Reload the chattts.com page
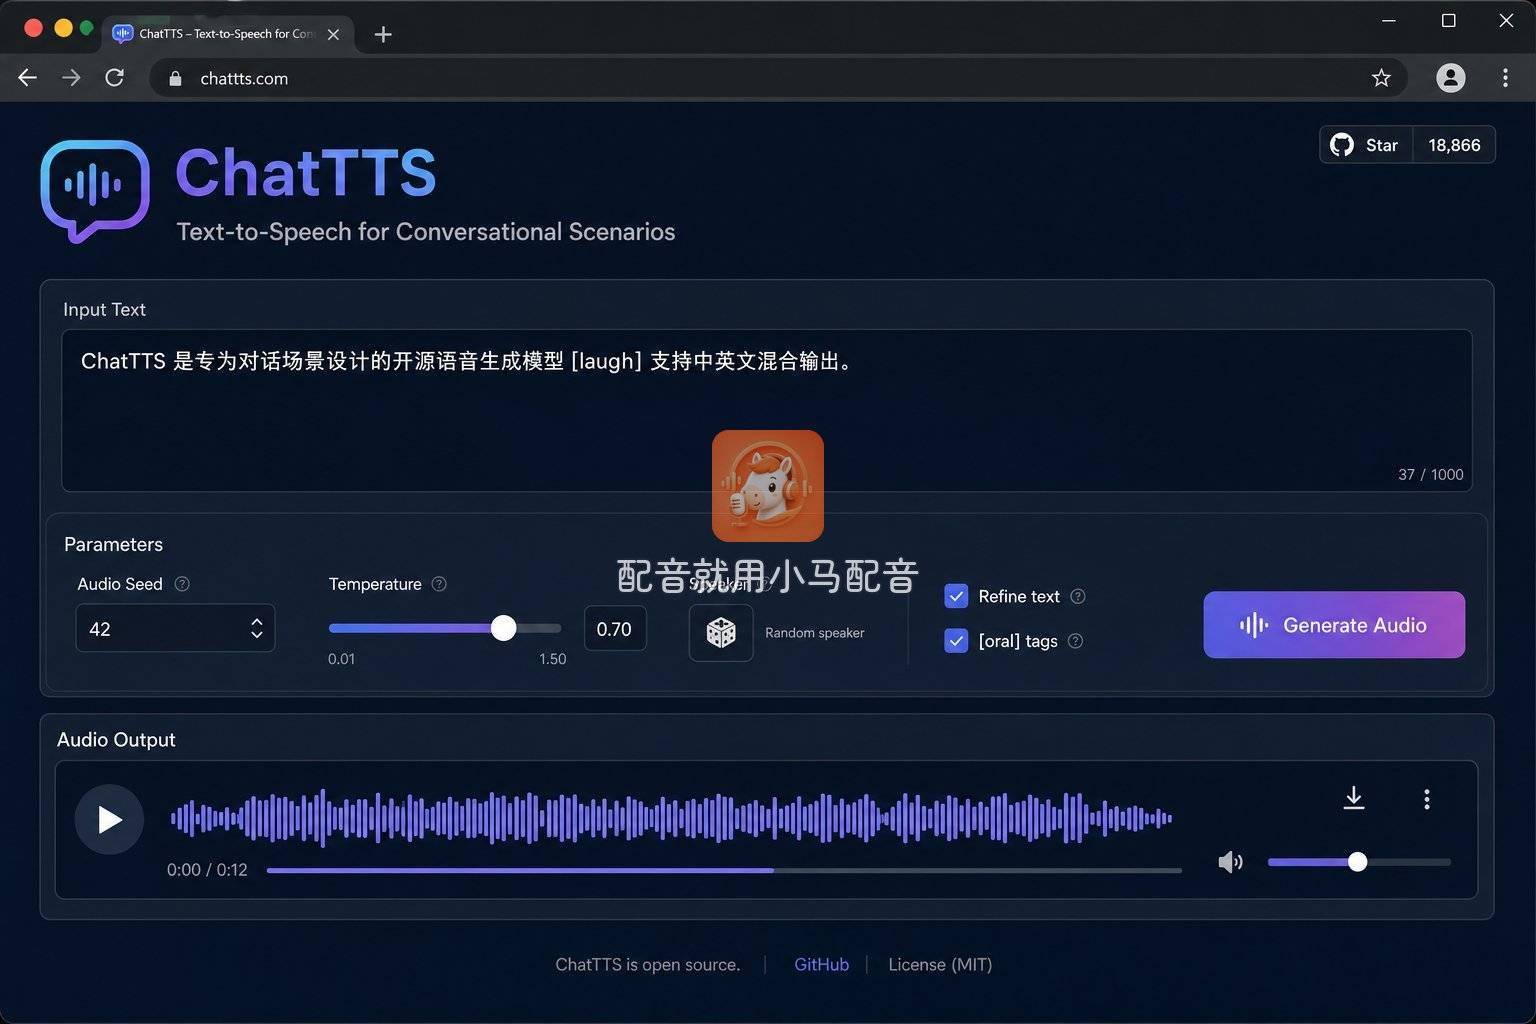Viewport: 1536px width, 1024px height. click(115, 78)
